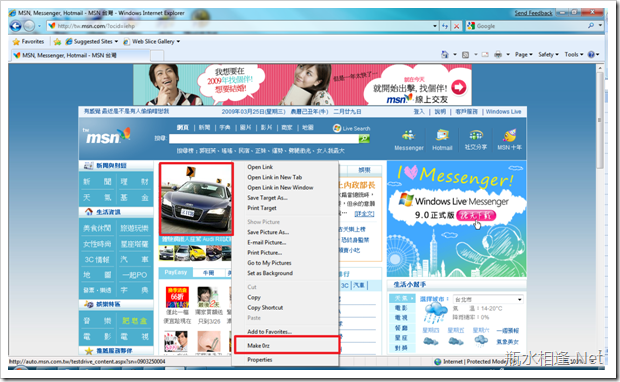Click Make Orz context menu entry
This screenshot has width=620, height=382.
[258, 346]
